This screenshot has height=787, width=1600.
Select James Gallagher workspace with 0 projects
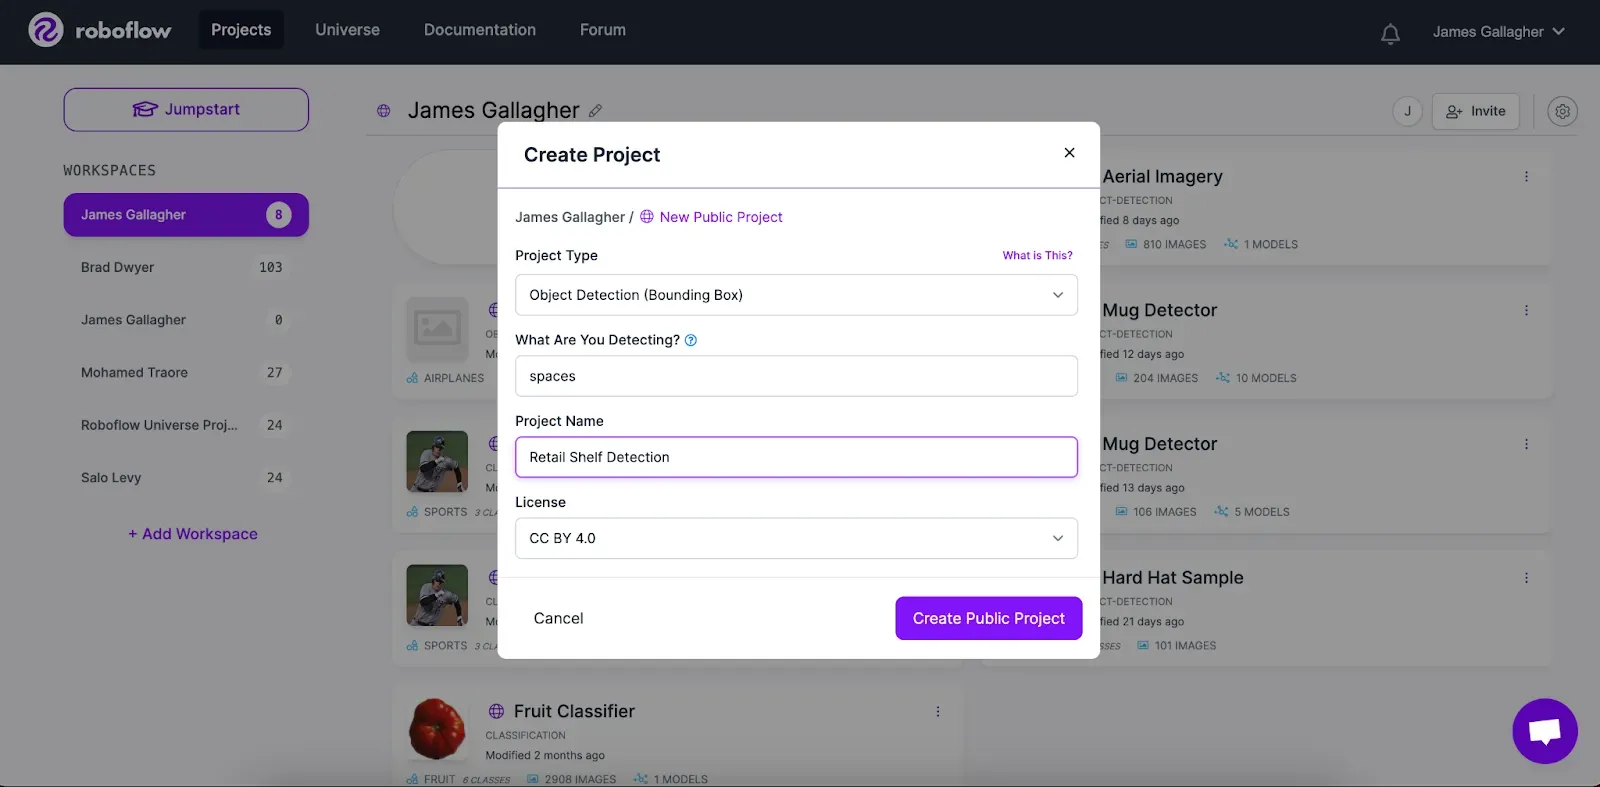pos(186,320)
